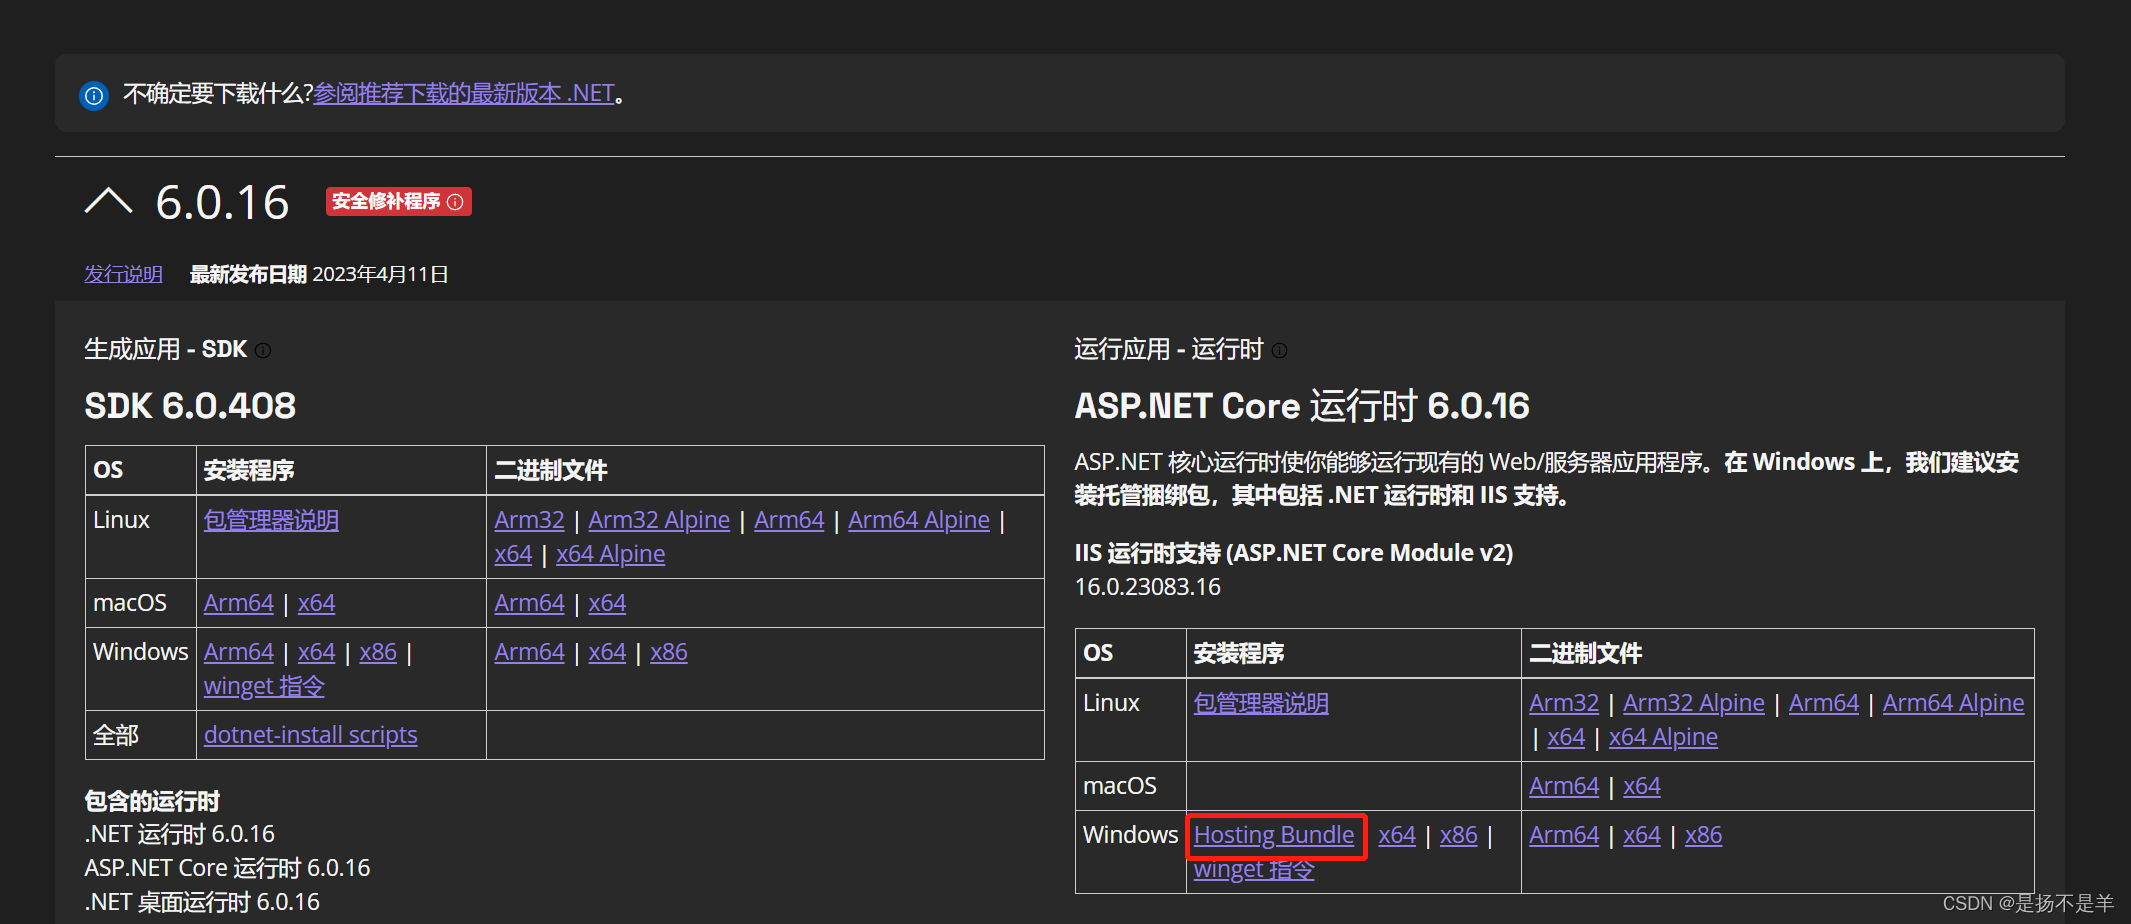Open the 发行说明 link

pyautogui.click(x=122, y=273)
